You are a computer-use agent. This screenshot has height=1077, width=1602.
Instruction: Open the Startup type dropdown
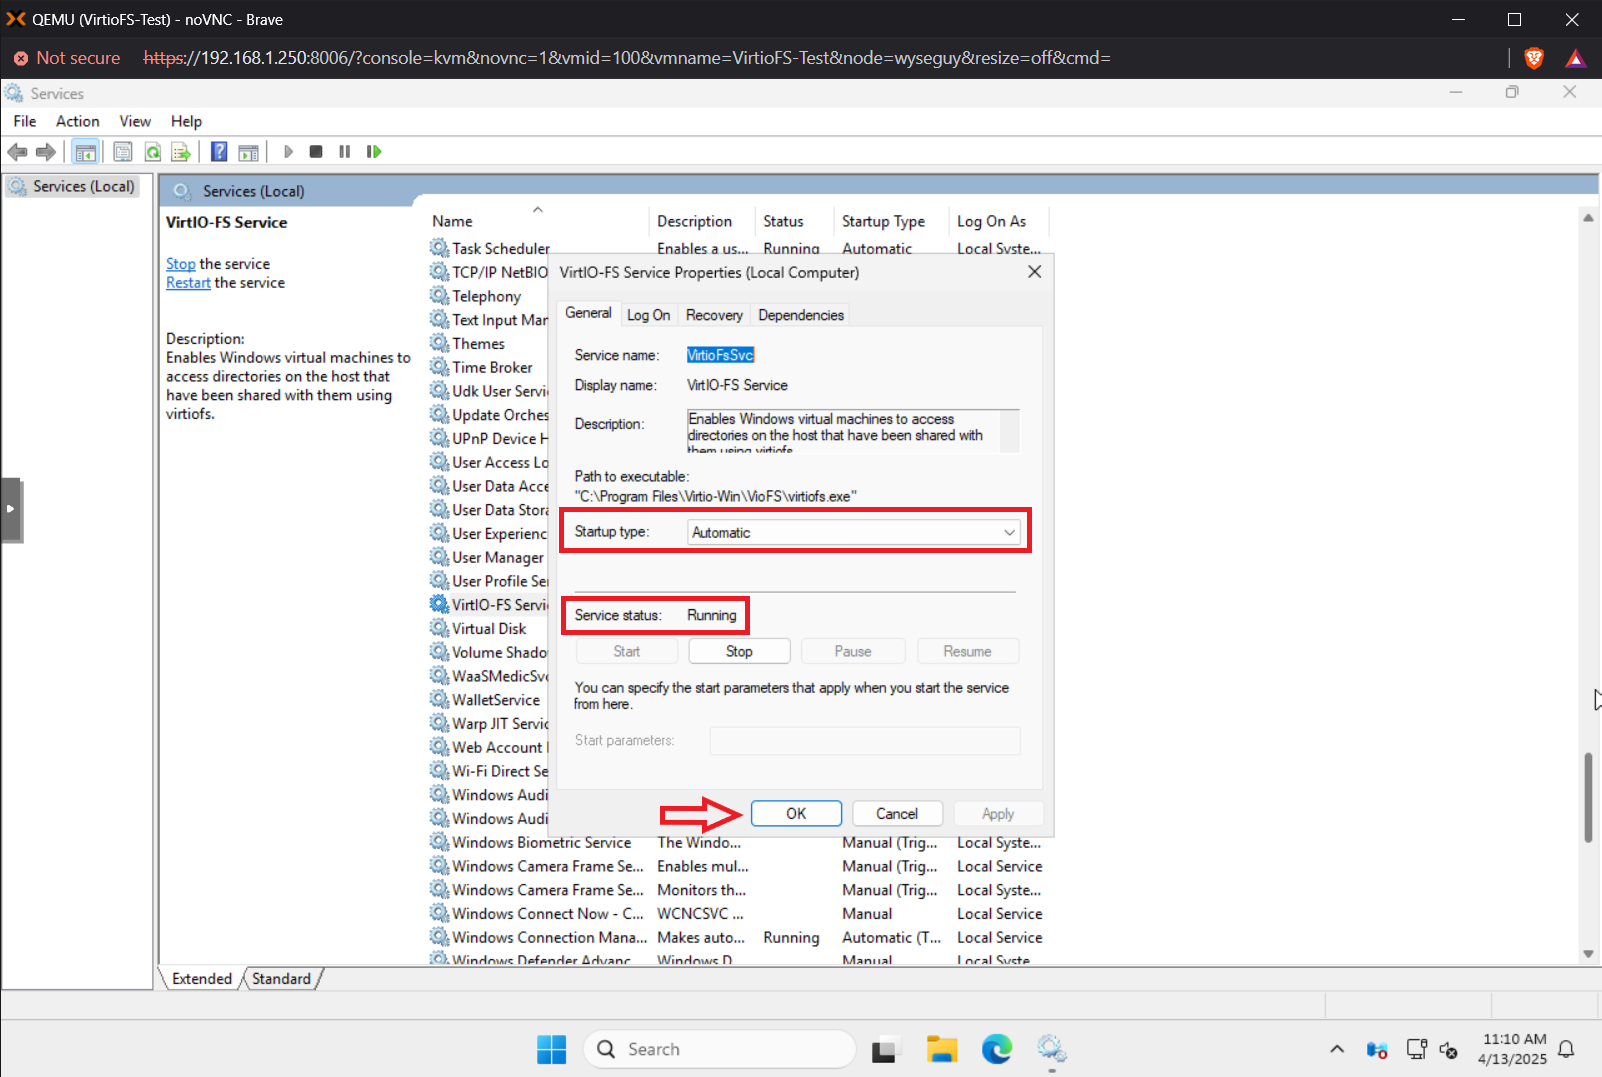coord(855,533)
